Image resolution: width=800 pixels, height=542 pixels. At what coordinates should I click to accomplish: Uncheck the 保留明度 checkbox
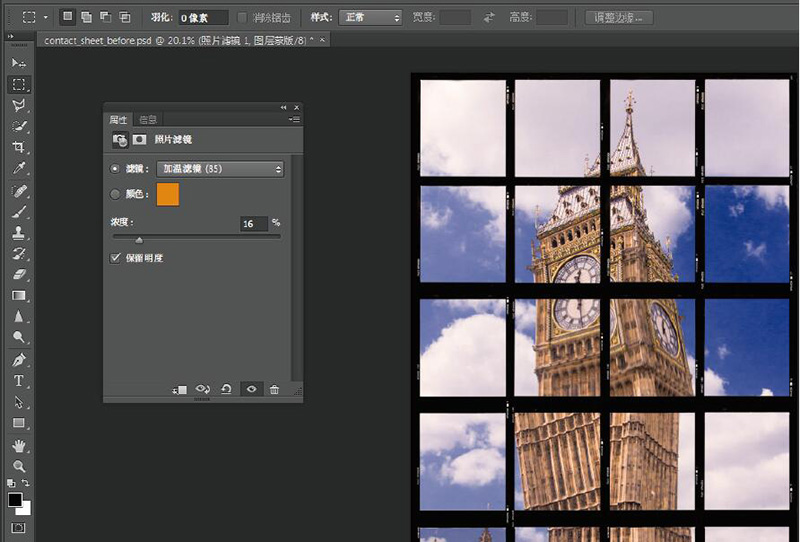[116, 258]
